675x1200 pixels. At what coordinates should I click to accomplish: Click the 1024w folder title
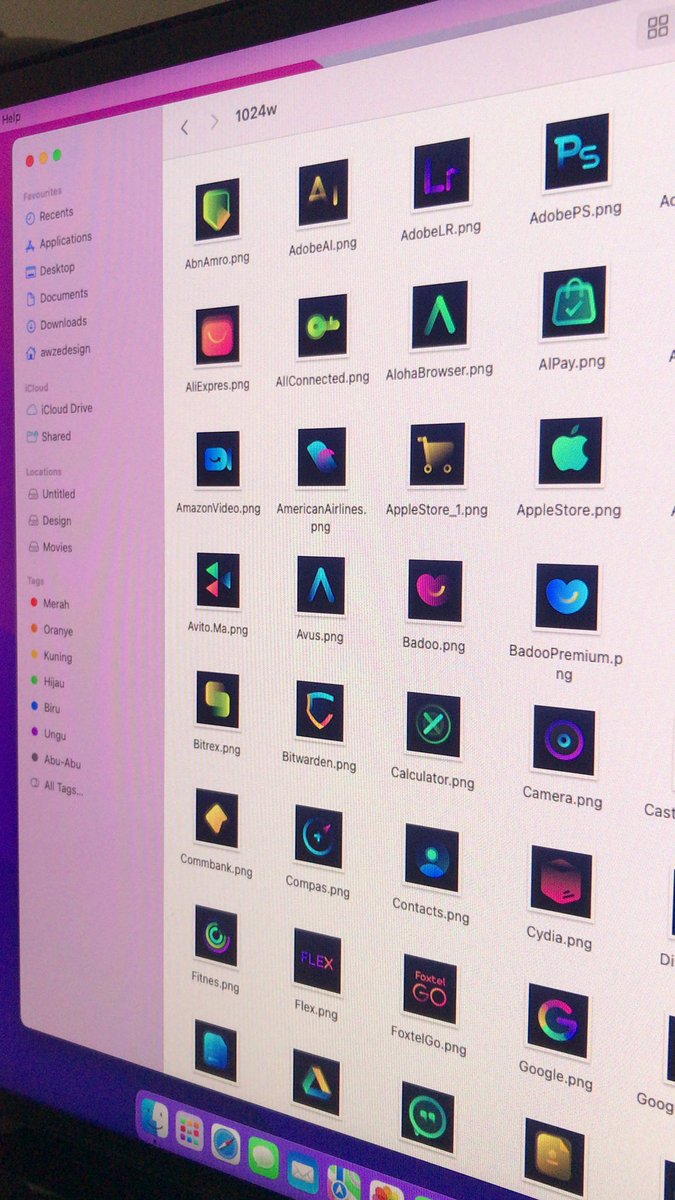256,112
